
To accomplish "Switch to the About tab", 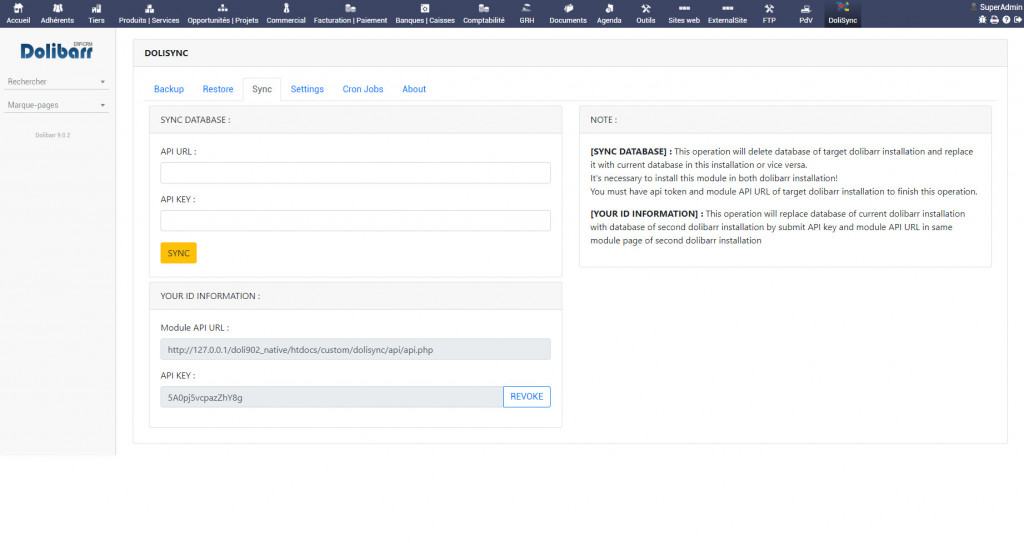I will pyautogui.click(x=414, y=89).
